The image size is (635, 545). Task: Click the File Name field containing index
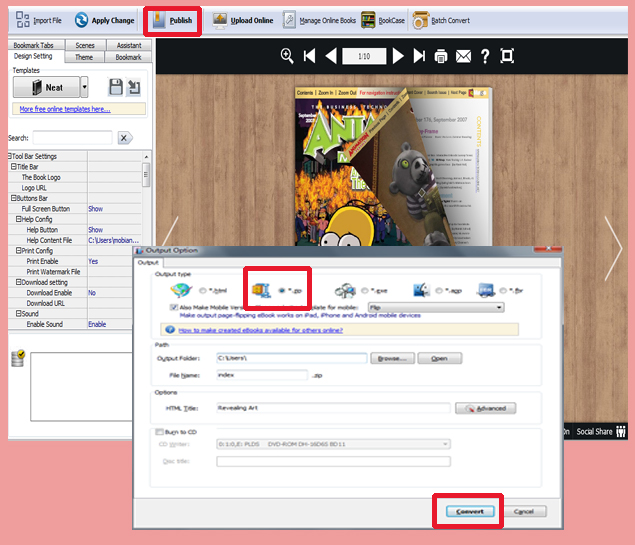[262, 375]
